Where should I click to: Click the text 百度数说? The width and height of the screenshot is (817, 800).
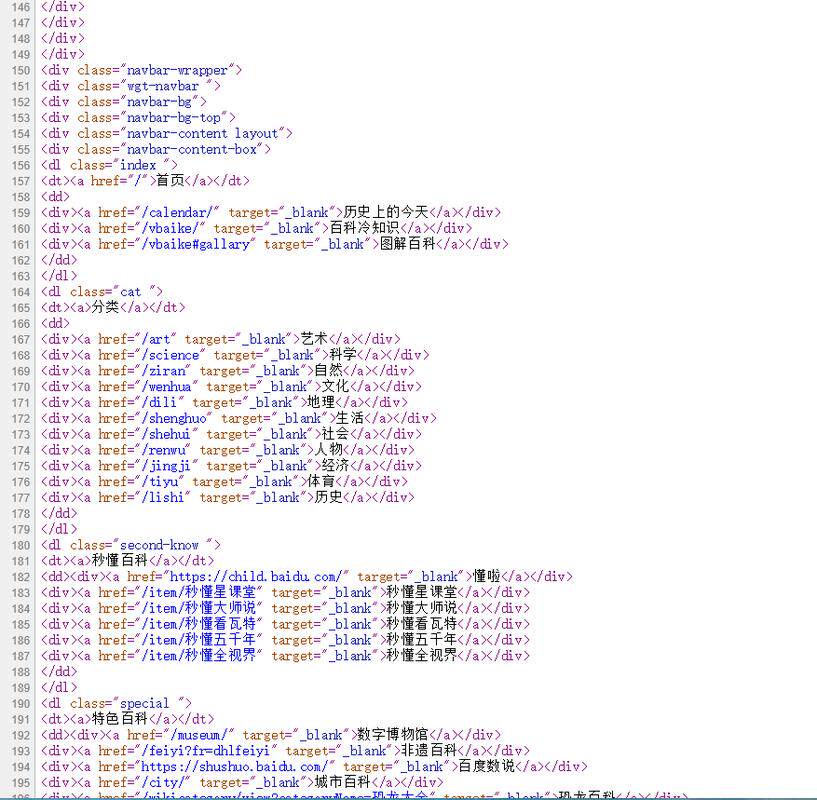tap(487, 766)
